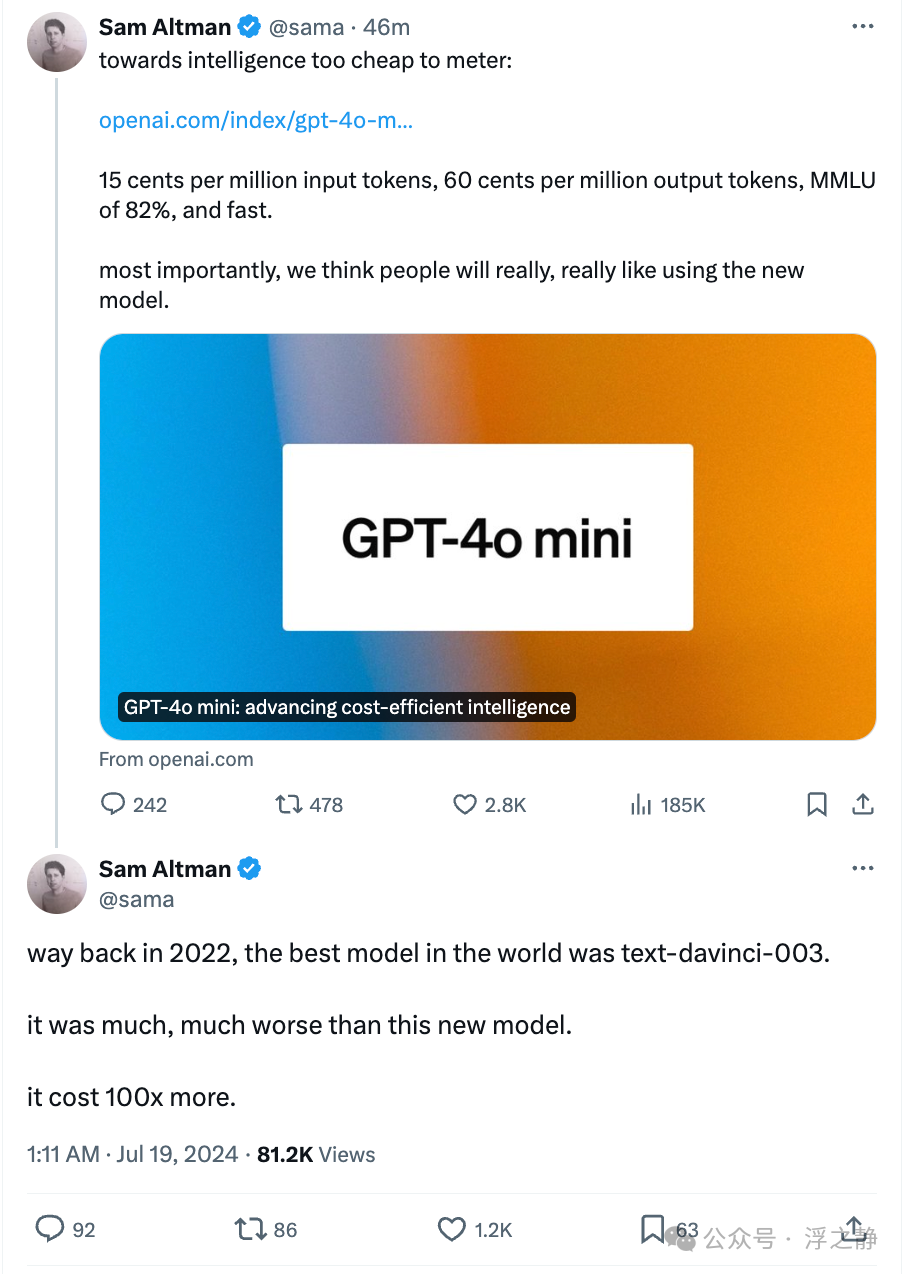Click Sam Altman's avatar on second tweet

(x=56, y=884)
